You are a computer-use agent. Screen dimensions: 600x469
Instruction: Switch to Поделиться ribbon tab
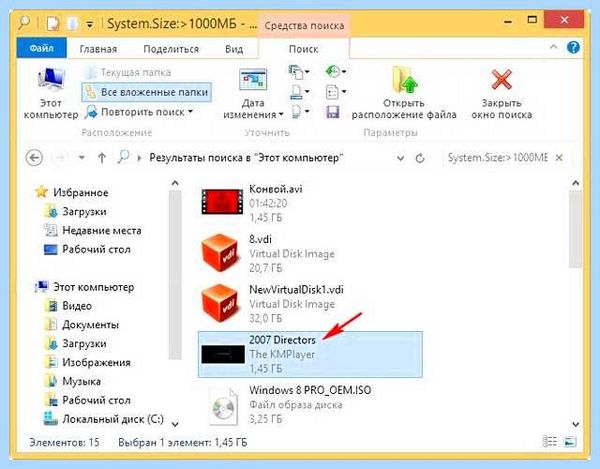point(171,49)
